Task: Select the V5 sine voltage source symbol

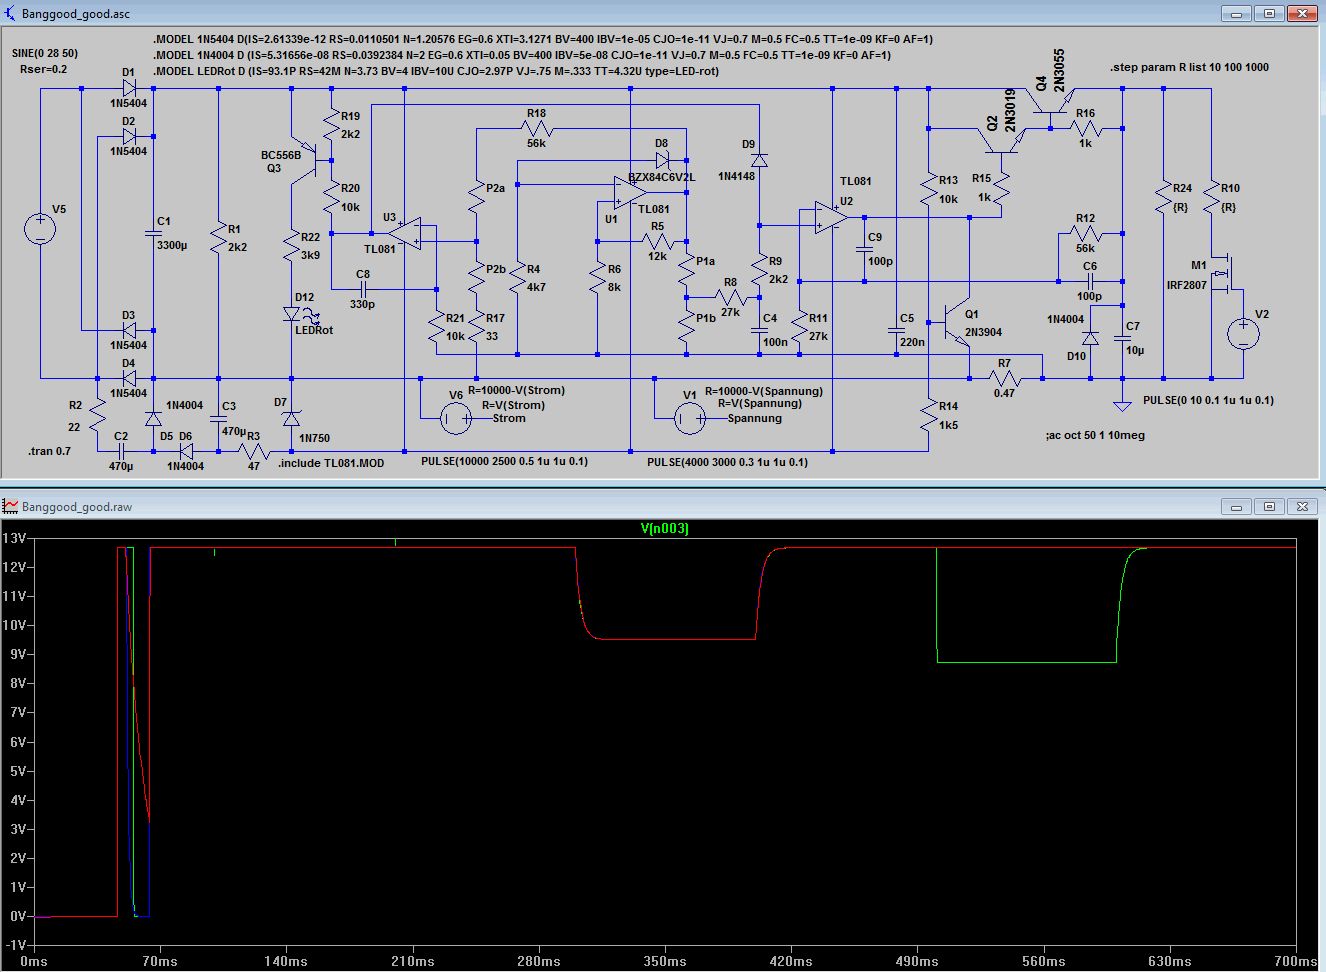Action: coord(40,229)
